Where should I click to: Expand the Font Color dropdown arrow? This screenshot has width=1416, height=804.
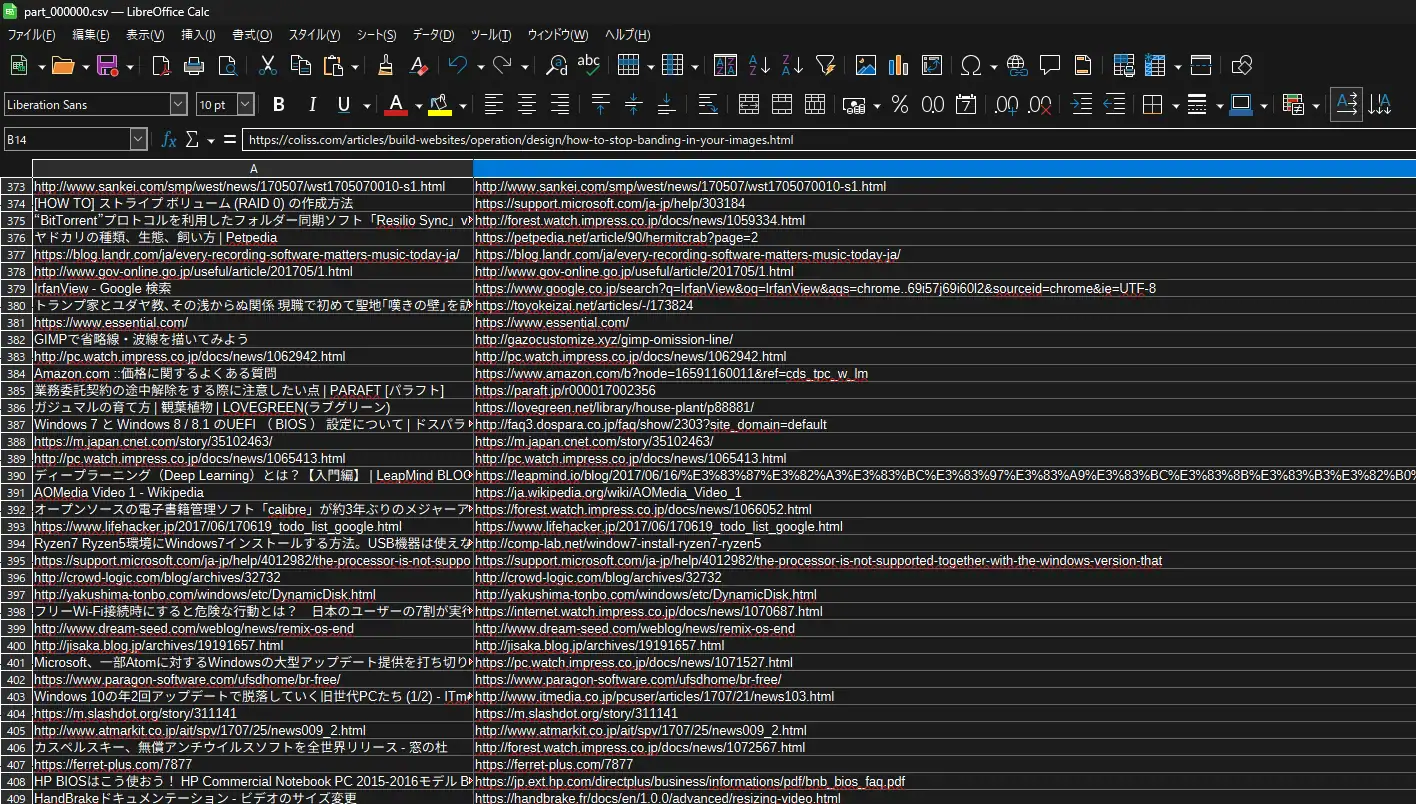click(418, 104)
